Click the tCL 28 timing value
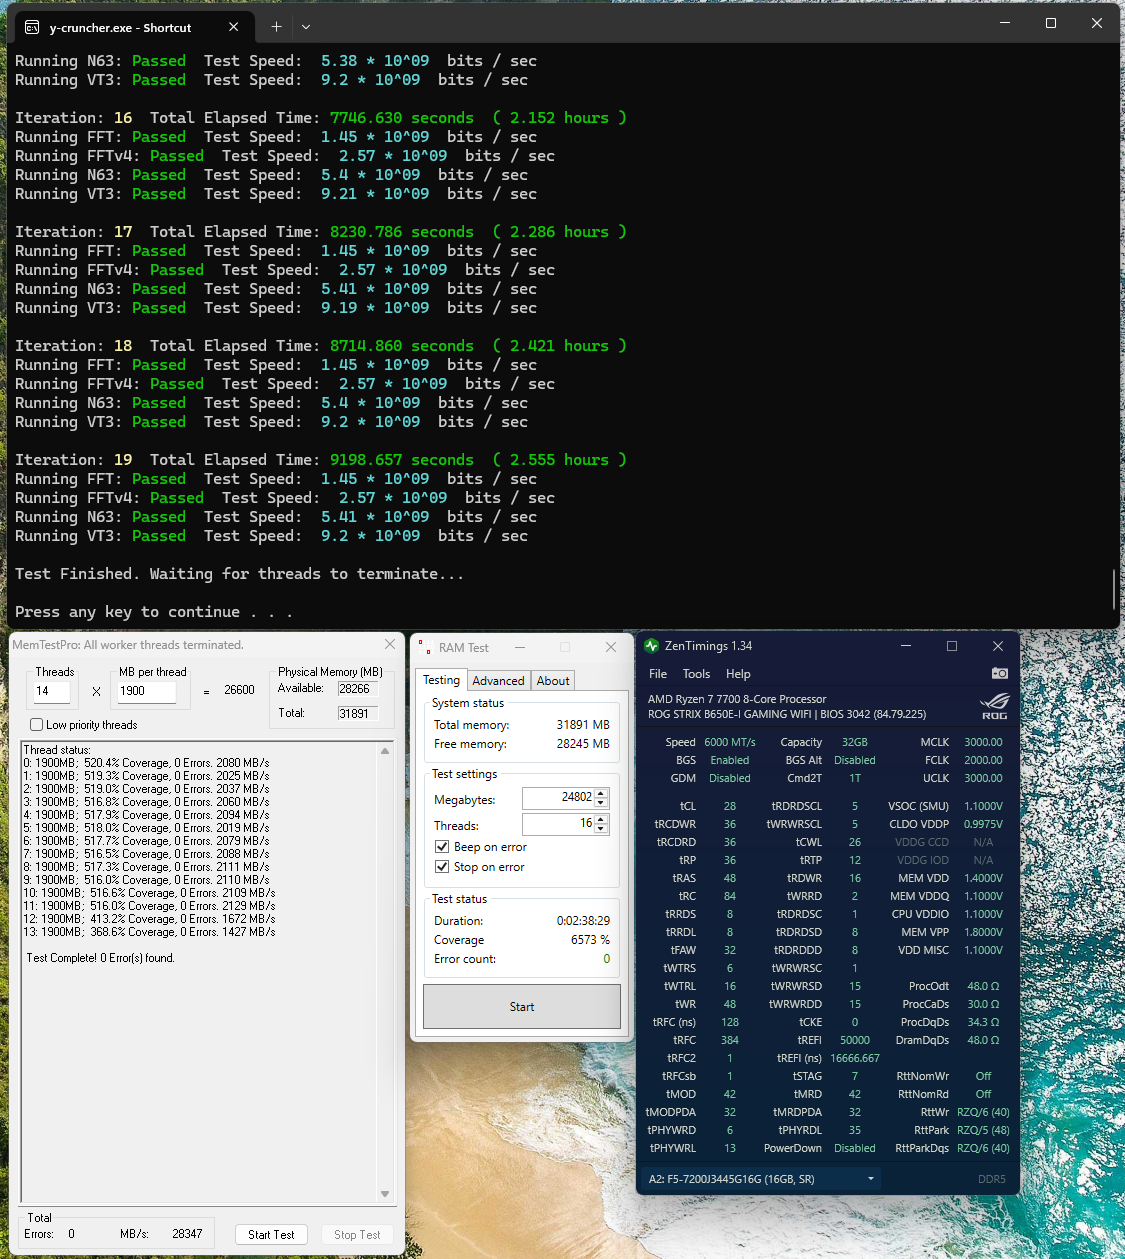 pos(730,806)
